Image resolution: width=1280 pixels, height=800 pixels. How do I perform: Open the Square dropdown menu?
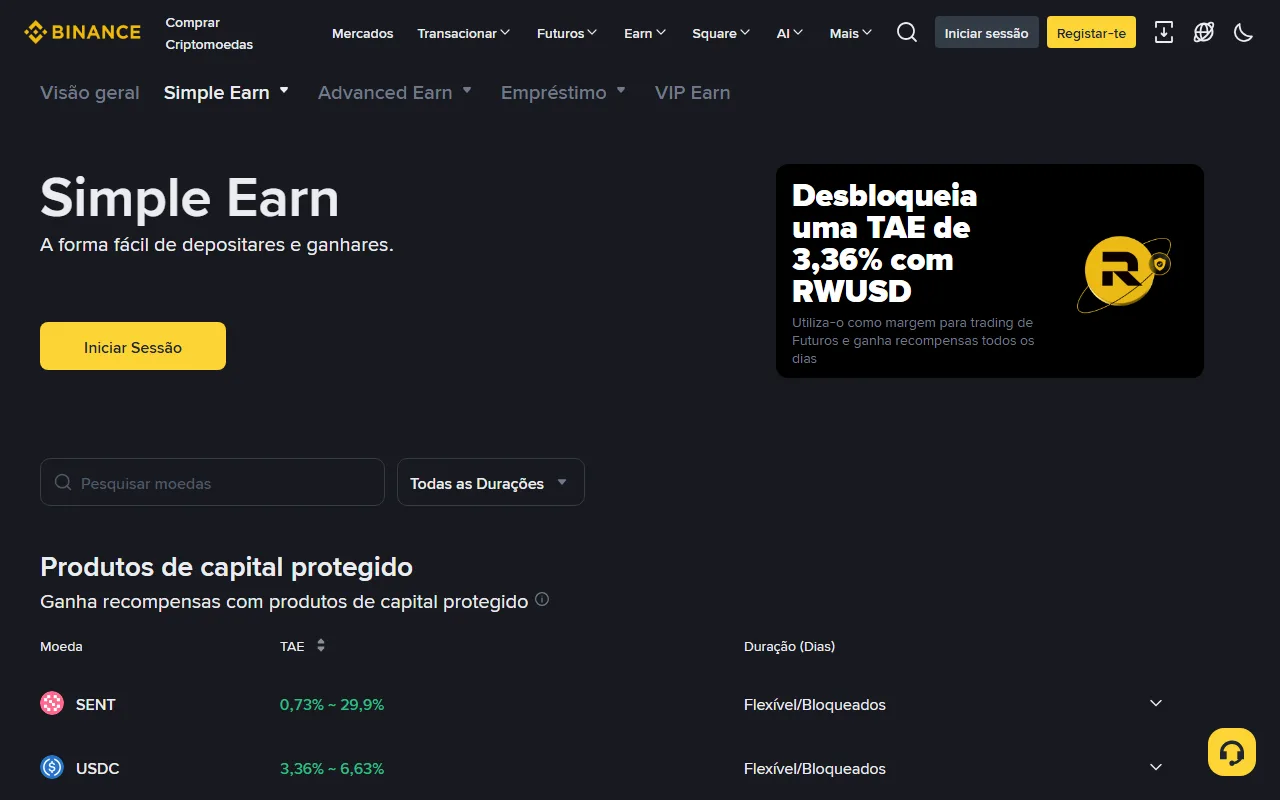click(721, 33)
